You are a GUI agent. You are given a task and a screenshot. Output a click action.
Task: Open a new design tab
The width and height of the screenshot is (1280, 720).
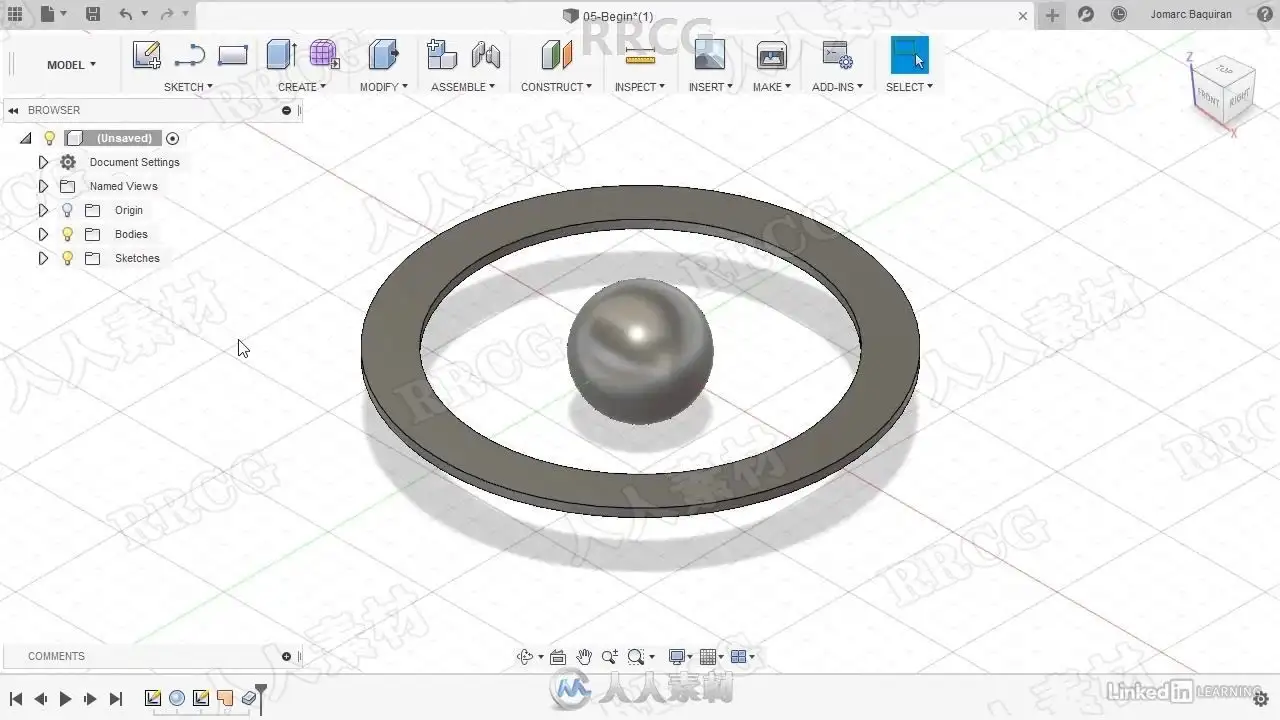(1052, 15)
